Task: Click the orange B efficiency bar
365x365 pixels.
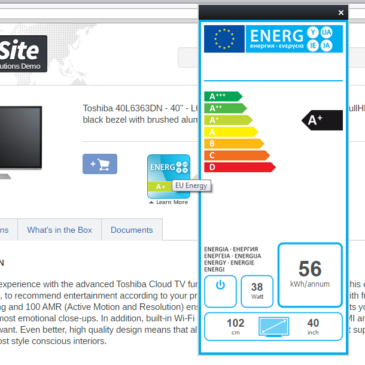Action: (234, 144)
